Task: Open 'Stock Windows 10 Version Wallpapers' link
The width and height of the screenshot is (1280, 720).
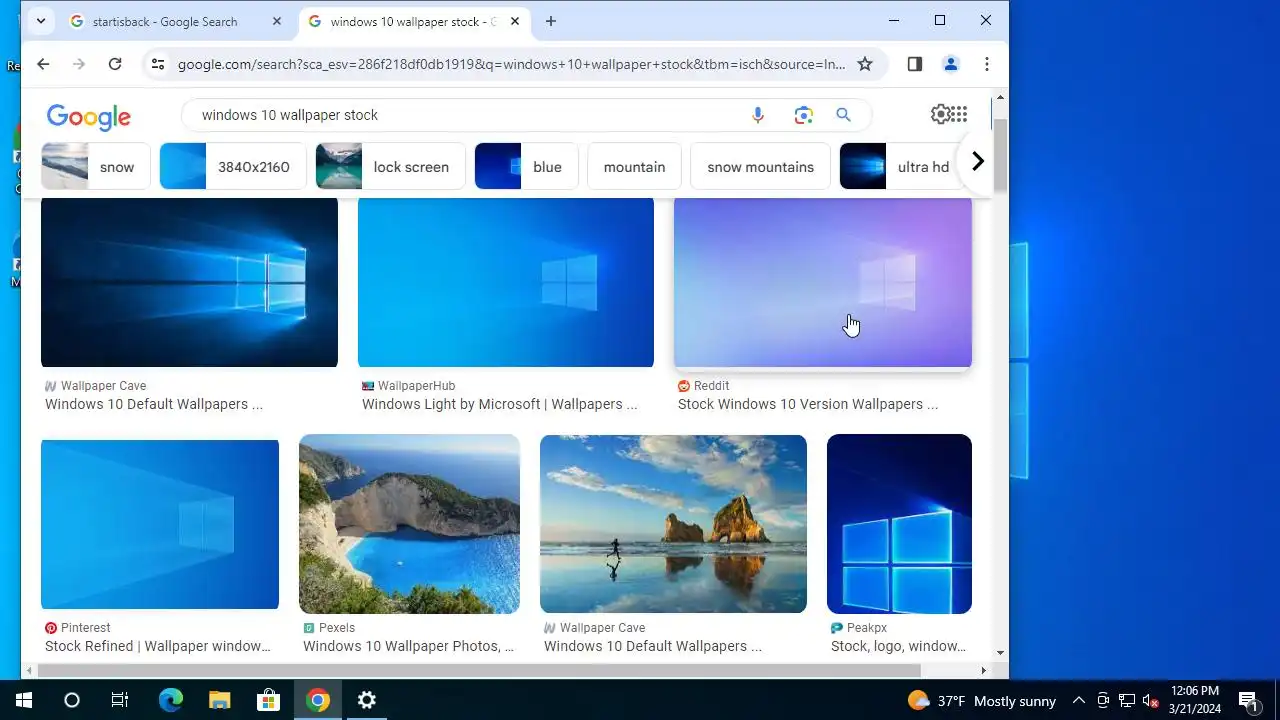Action: pyautogui.click(x=808, y=404)
